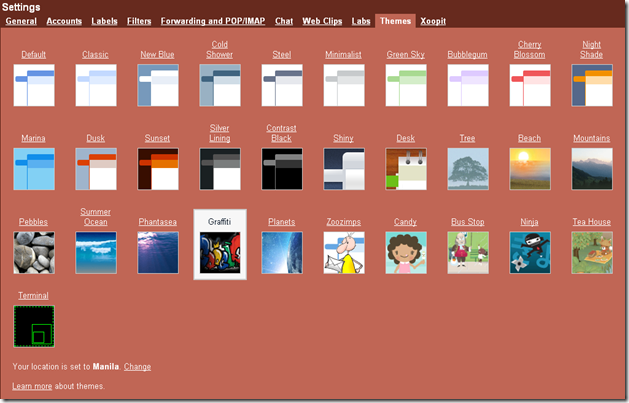Viewport: 629px width, 403px height.
Task: Click the Cherry Blossom text link
Action: click(x=530, y=50)
